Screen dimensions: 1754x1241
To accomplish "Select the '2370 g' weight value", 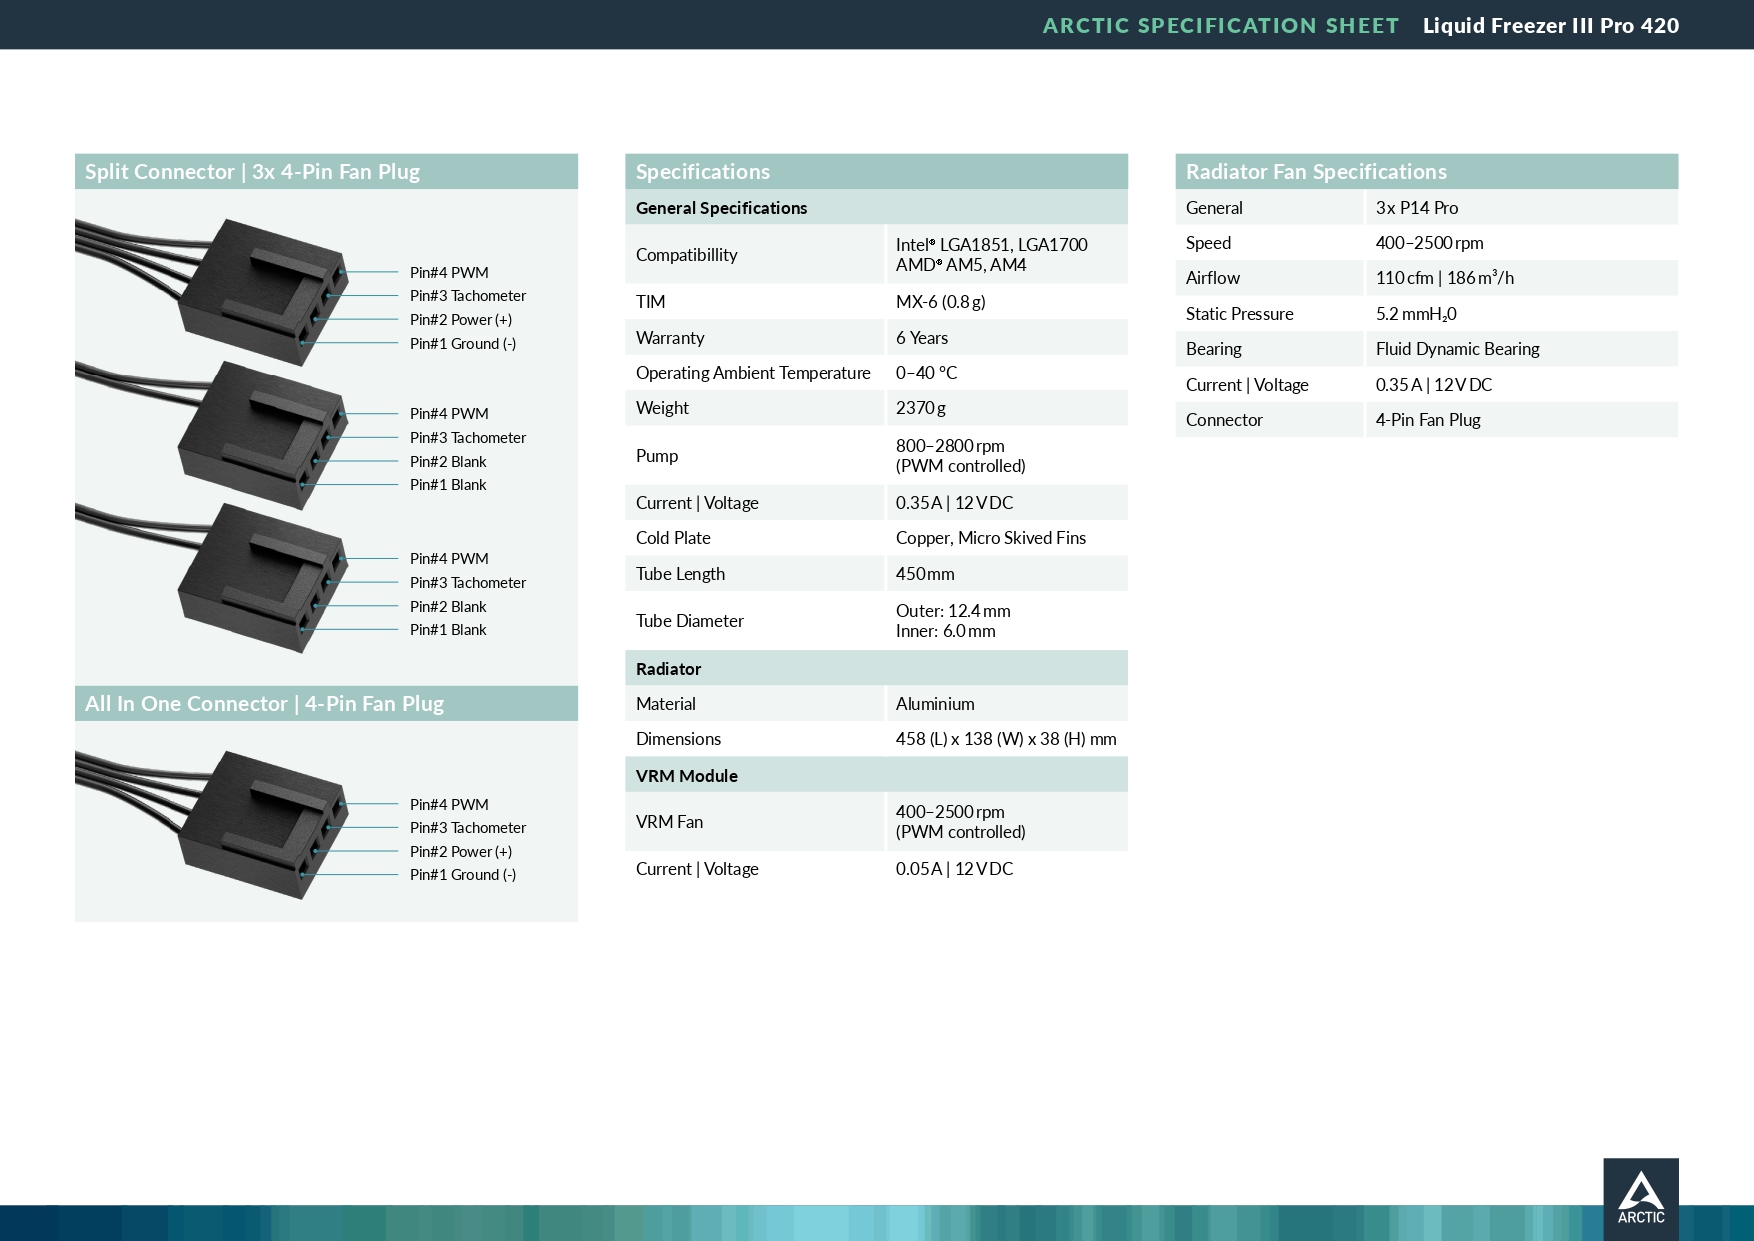I will click(x=921, y=408).
